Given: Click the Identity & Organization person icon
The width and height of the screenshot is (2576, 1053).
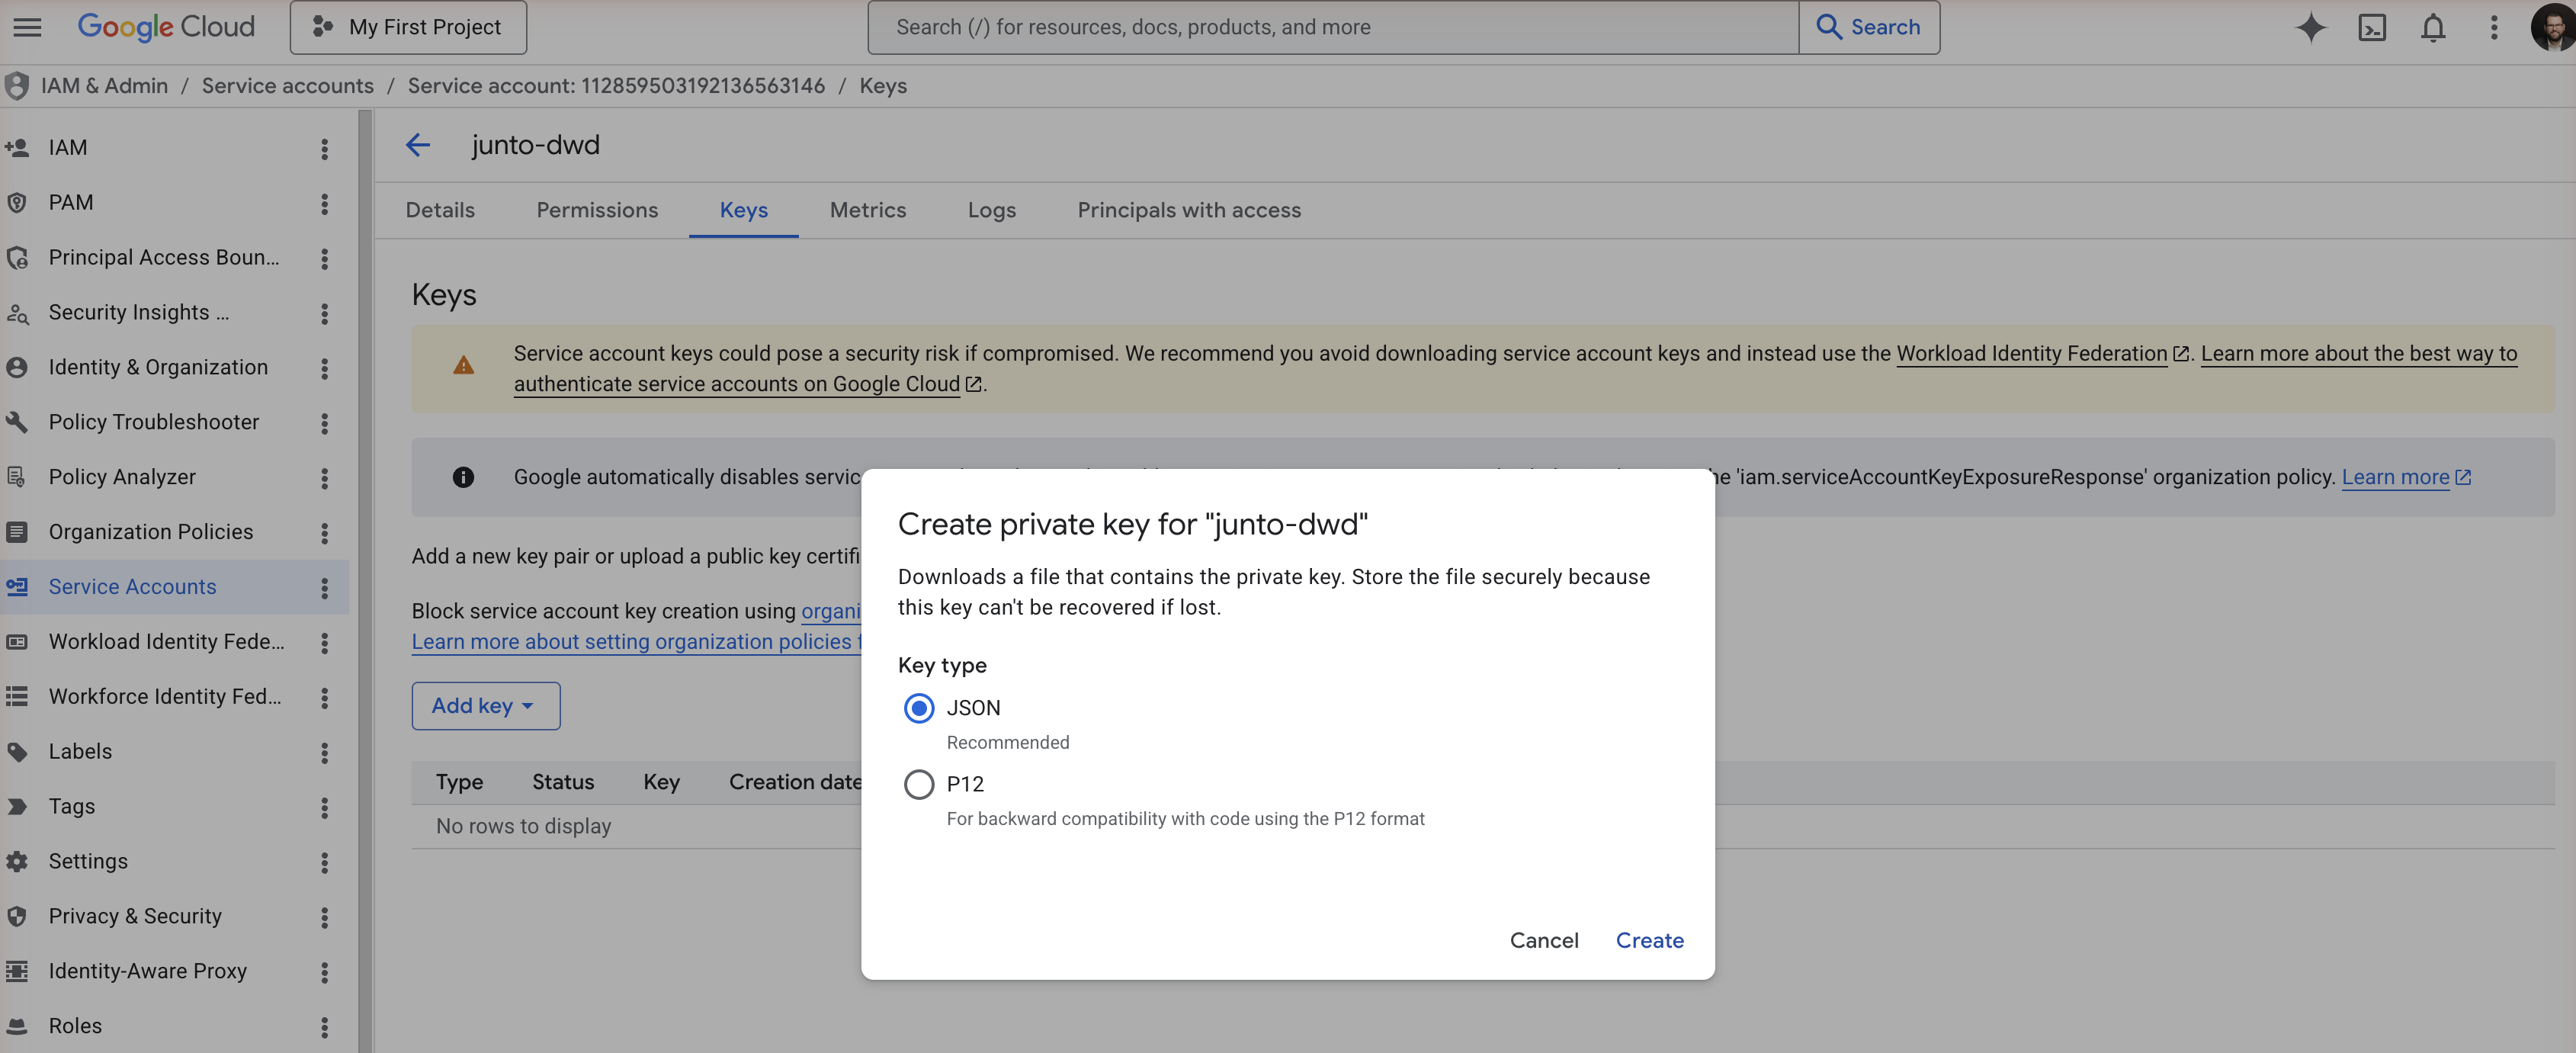Looking at the screenshot, I should (x=17, y=367).
